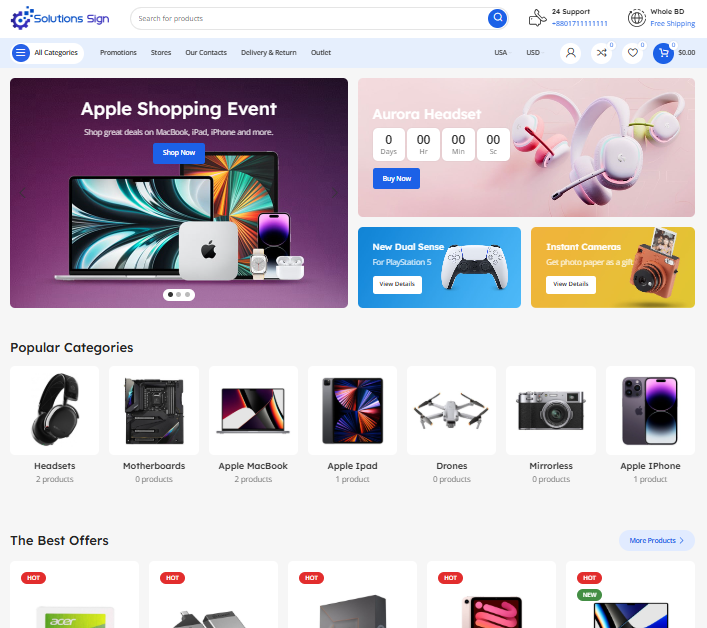Click Buy Now on Aurora Headset
Image resolution: width=707 pixels, height=628 pixels.
pos(396,179)
